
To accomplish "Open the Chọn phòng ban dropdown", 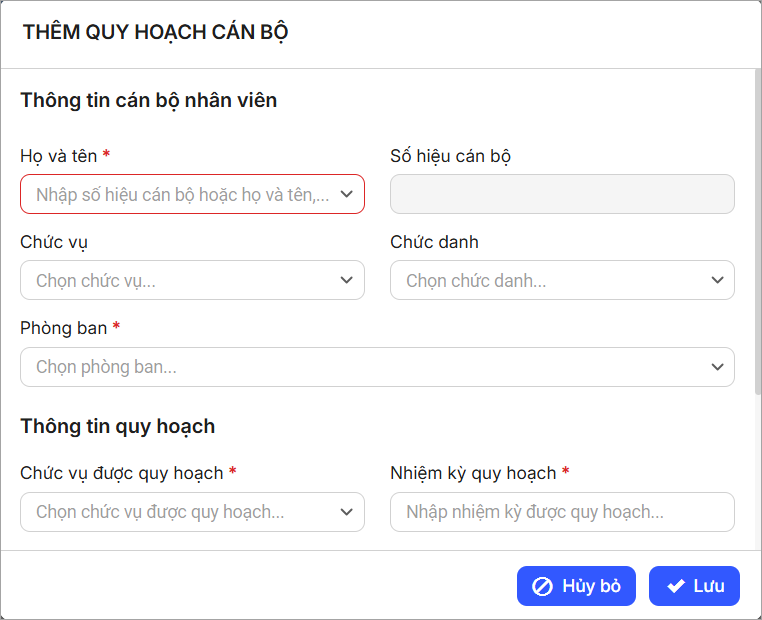I will [360, 367].
